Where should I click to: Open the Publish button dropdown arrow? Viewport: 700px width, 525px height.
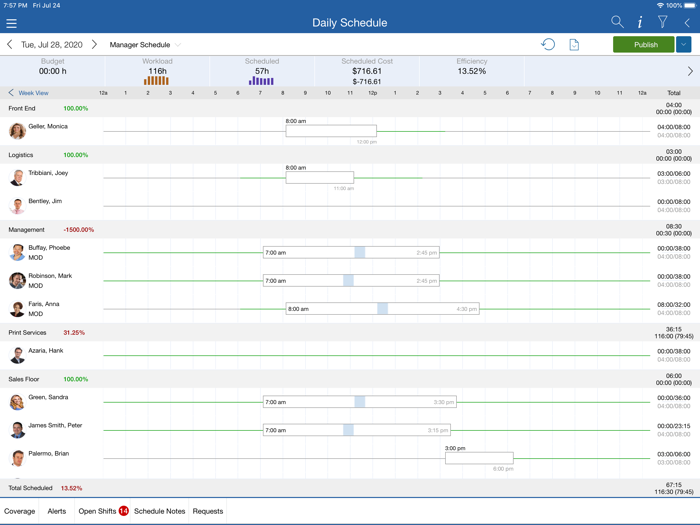pos(684,45)
